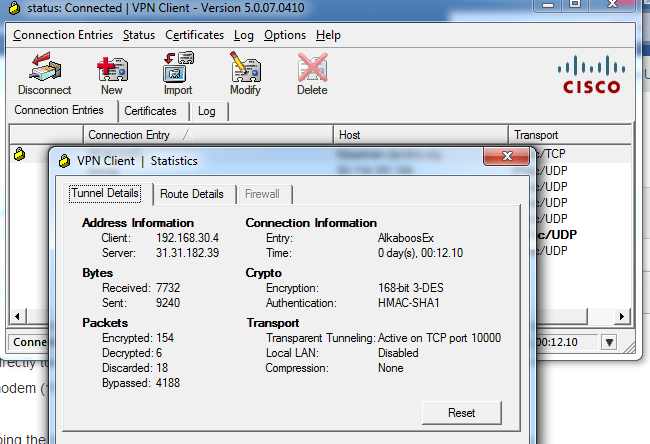Click the entry name AlkaboosEx
This screenshot has height=444, width=650.
click(405, 238)
